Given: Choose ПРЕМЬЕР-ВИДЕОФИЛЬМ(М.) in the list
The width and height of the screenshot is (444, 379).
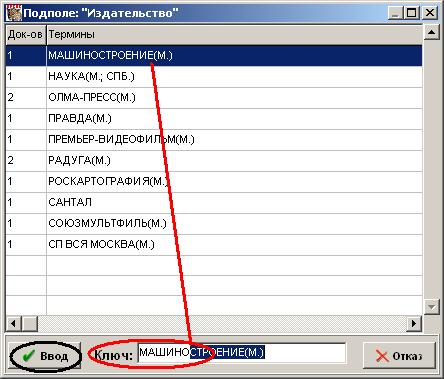Looking at the screenshot, I should [x=121, y=139].
